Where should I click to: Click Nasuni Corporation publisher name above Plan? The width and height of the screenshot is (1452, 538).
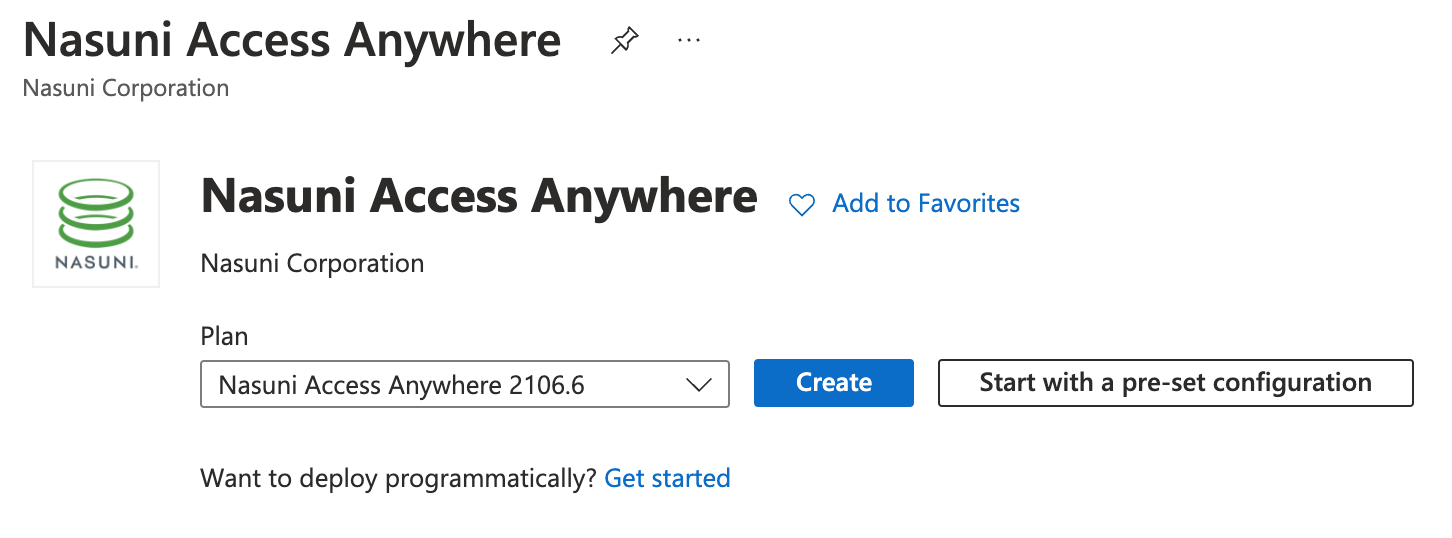[x=312, y=264]
